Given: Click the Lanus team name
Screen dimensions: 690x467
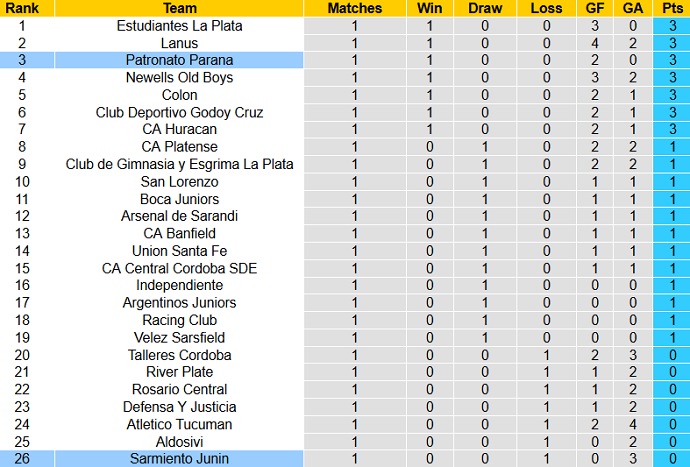Looking at the screenshot, I should point(179,43).
